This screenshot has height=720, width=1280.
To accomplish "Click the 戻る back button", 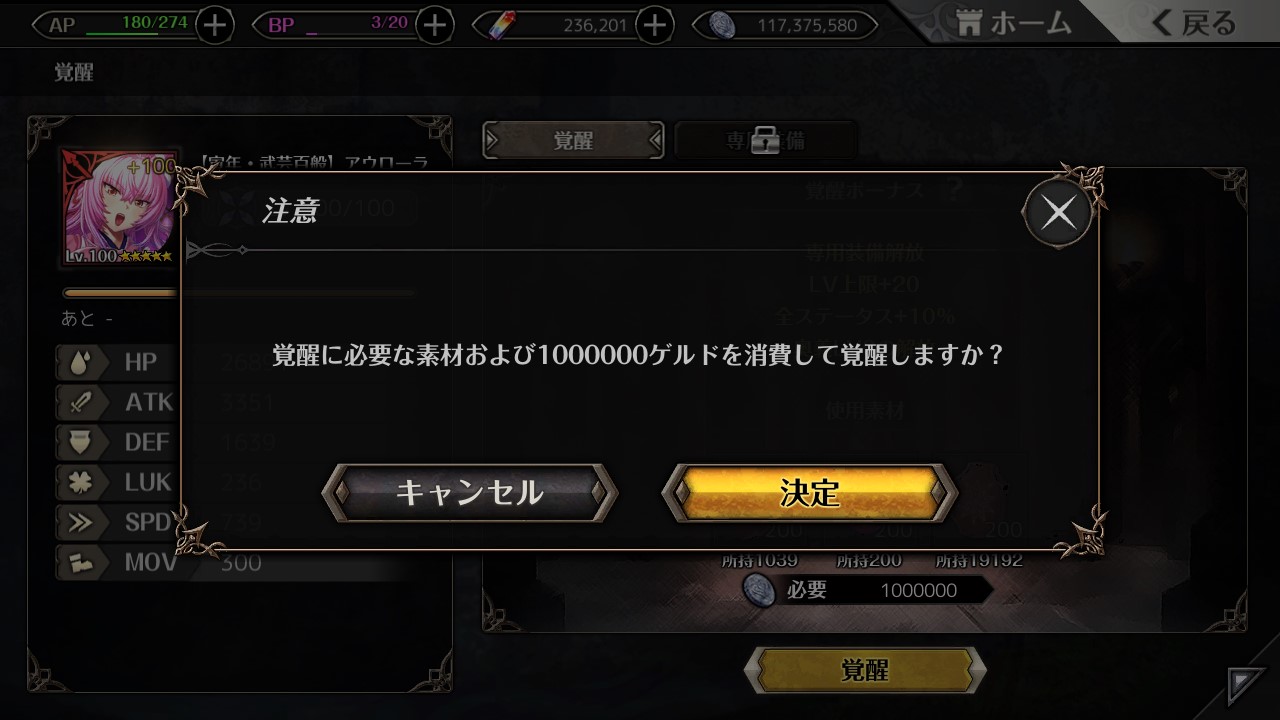I will point(1194,22).
